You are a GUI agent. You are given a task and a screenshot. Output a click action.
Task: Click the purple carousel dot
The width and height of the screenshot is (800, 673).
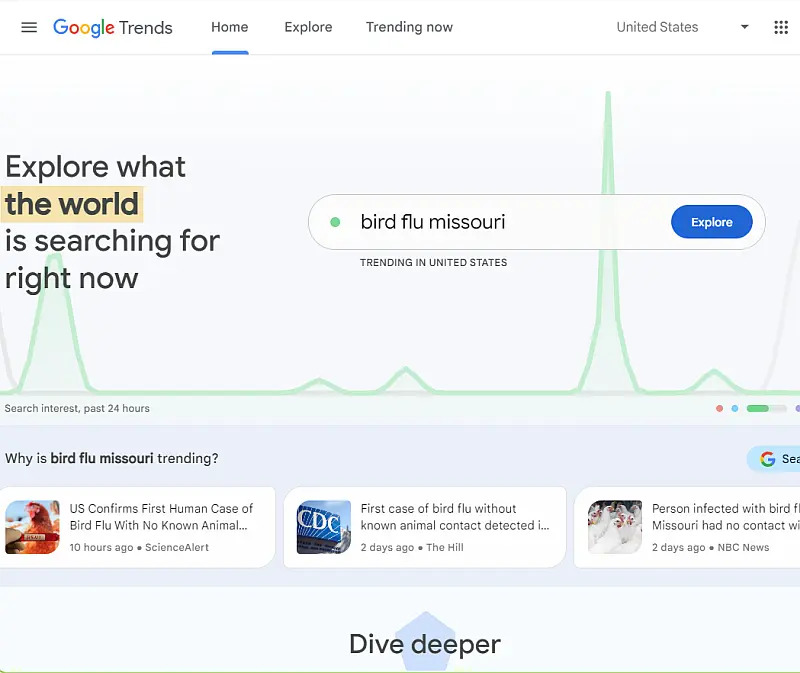[797, 408]
